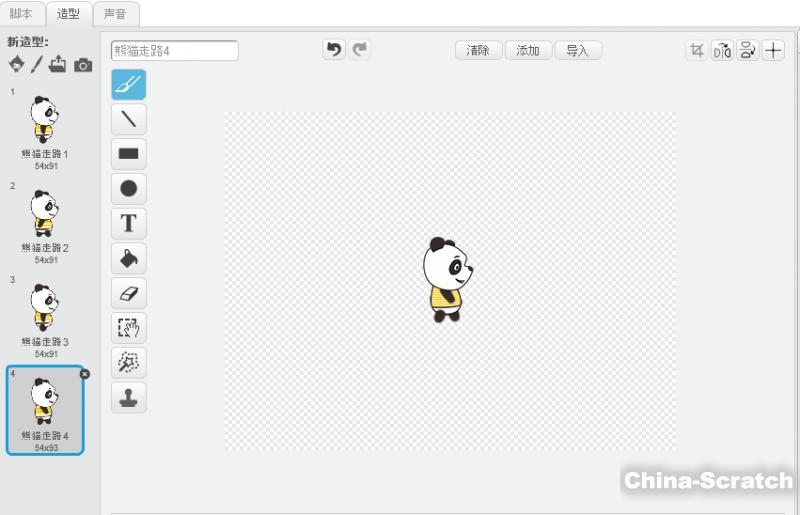Select the Eraser tool
Screen dimensions: 800x515
point(128,293)
